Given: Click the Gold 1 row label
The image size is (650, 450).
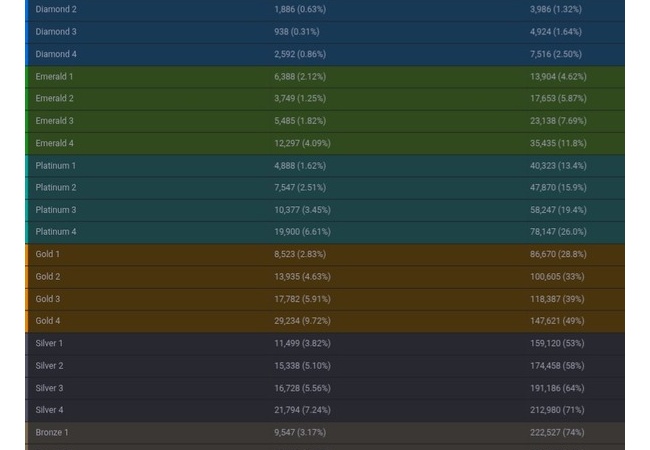Looking at the screenshot, I should click(x=48, y=255).
